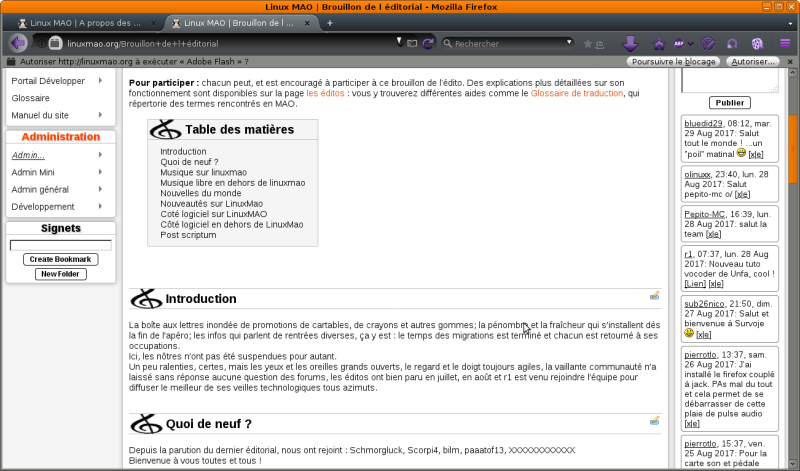The image size is (800, 471).
Task: Expand the 'Admin Mini' submenu arrow
Action: (101, 172)
